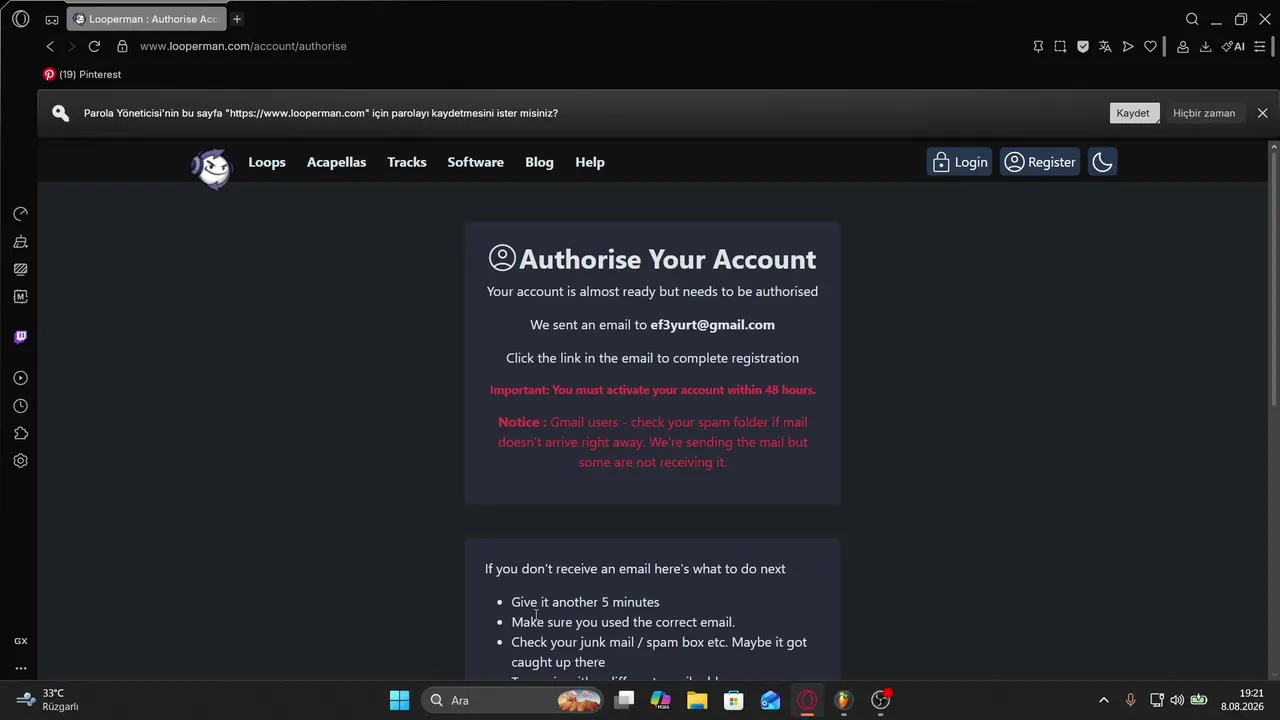Click the Looperman mascot logo
This screenshot has width=1280, height=720.
click(x=211, y=167)
